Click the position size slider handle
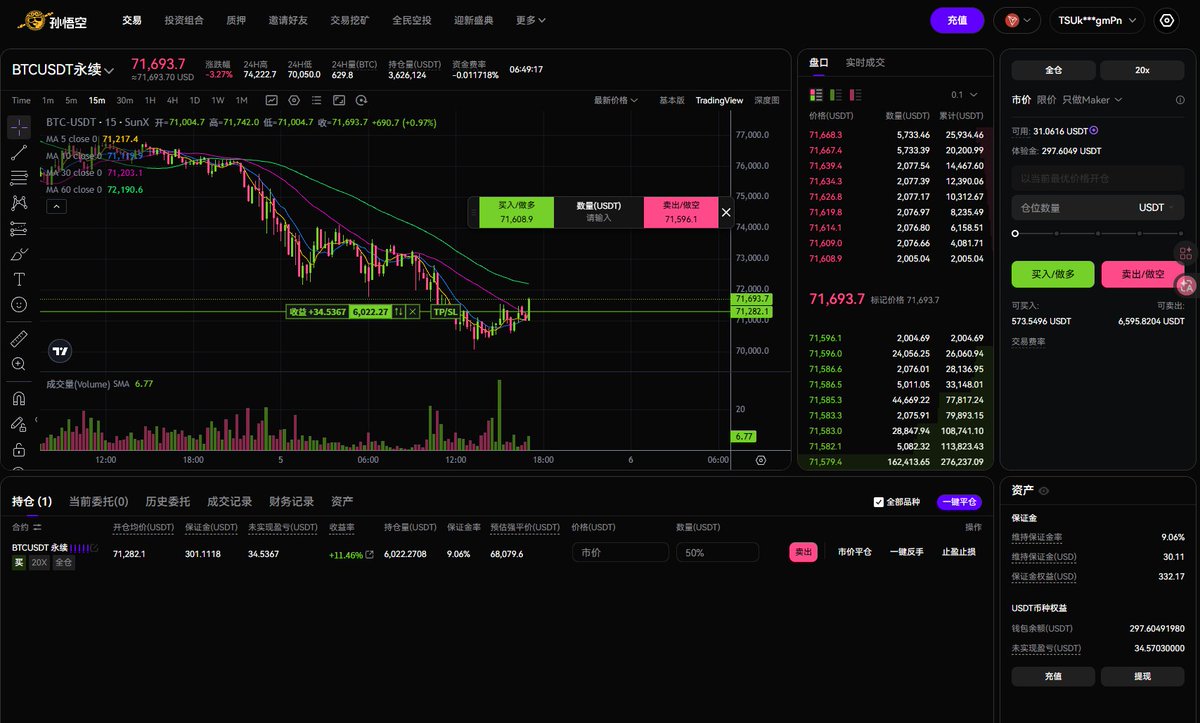1200x723 pixels. 1015,233
